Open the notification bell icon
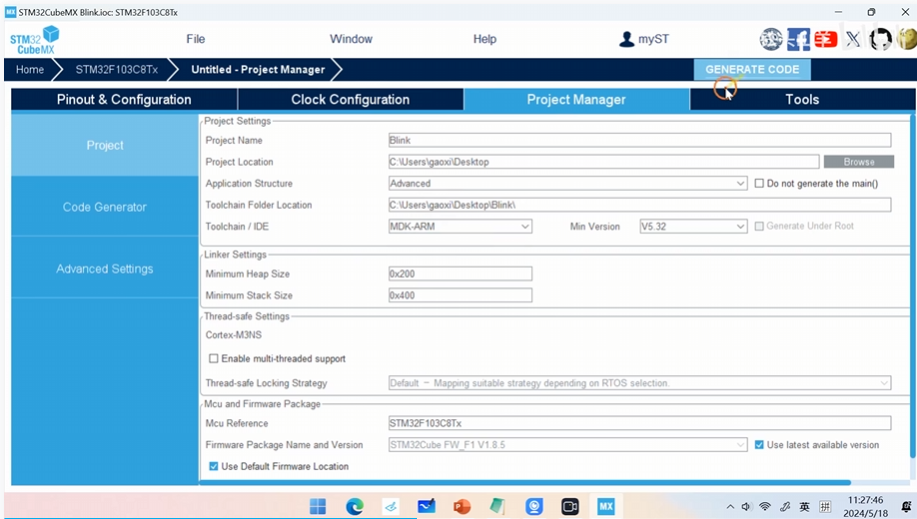 coord(906,507)
